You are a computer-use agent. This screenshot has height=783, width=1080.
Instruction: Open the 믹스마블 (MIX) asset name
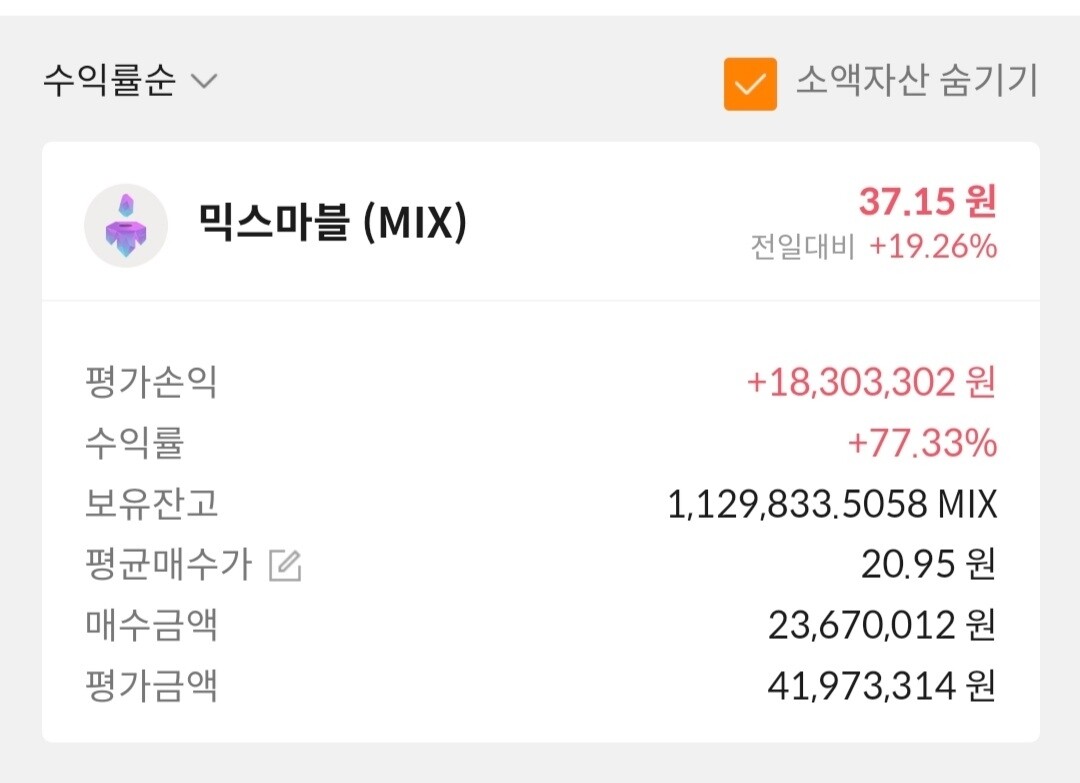pyautogui.click(x=332, y=224)
